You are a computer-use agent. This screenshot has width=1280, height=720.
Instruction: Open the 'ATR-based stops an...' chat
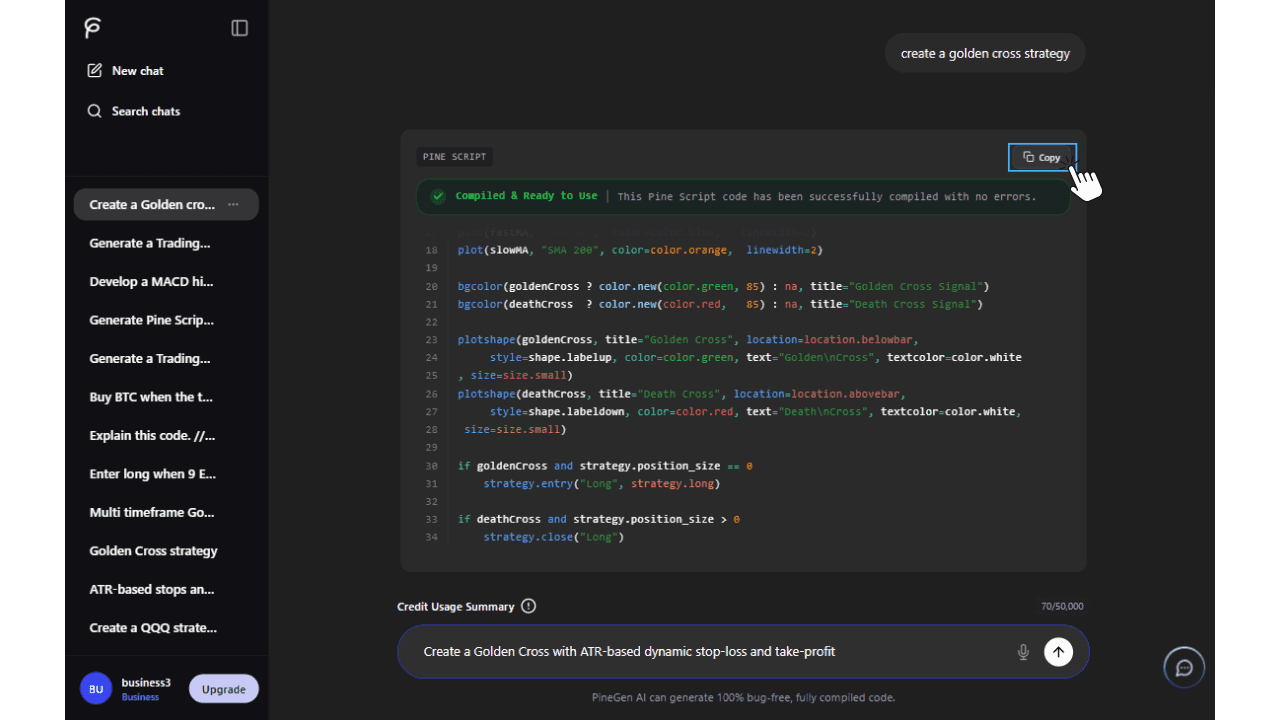[151, 589]
